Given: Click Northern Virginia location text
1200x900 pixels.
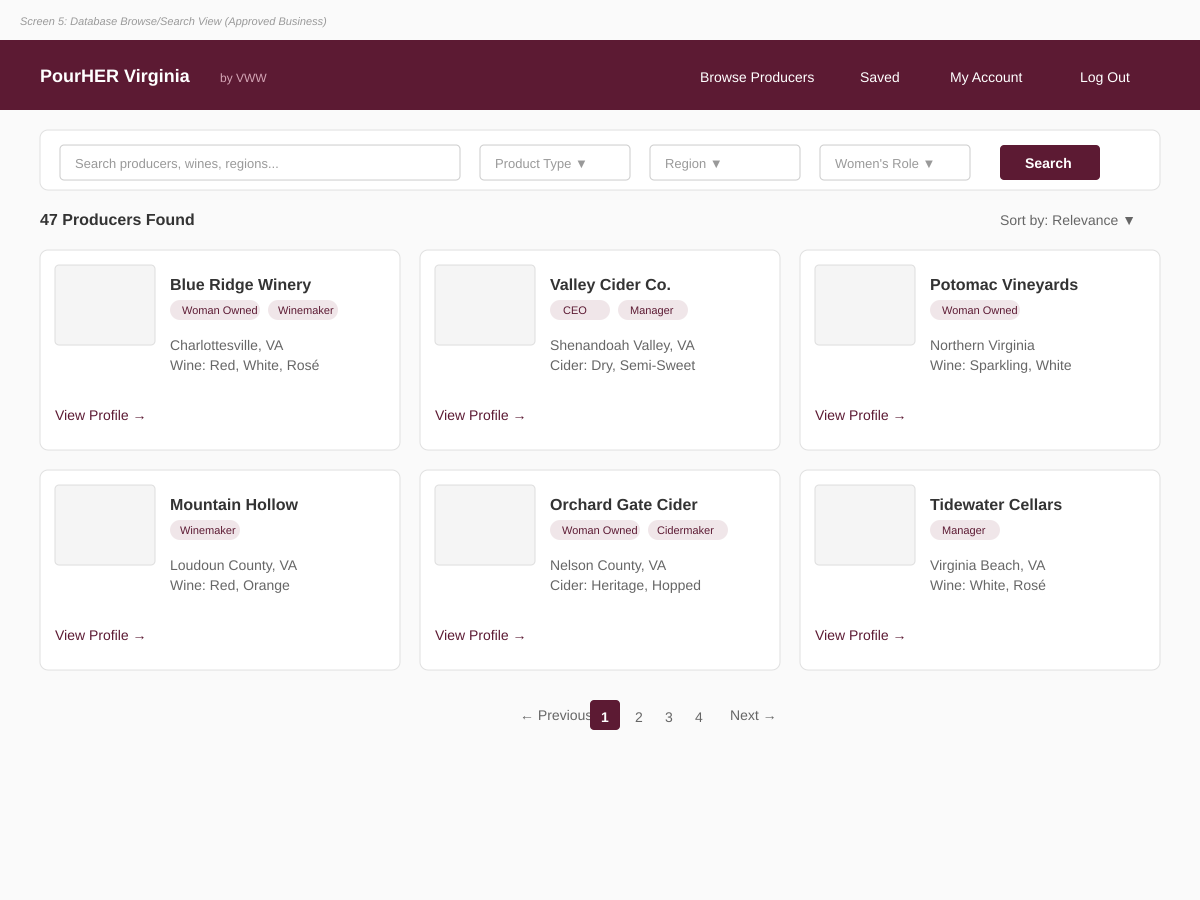Looking at the screenshot, I should tap(982, 345).
